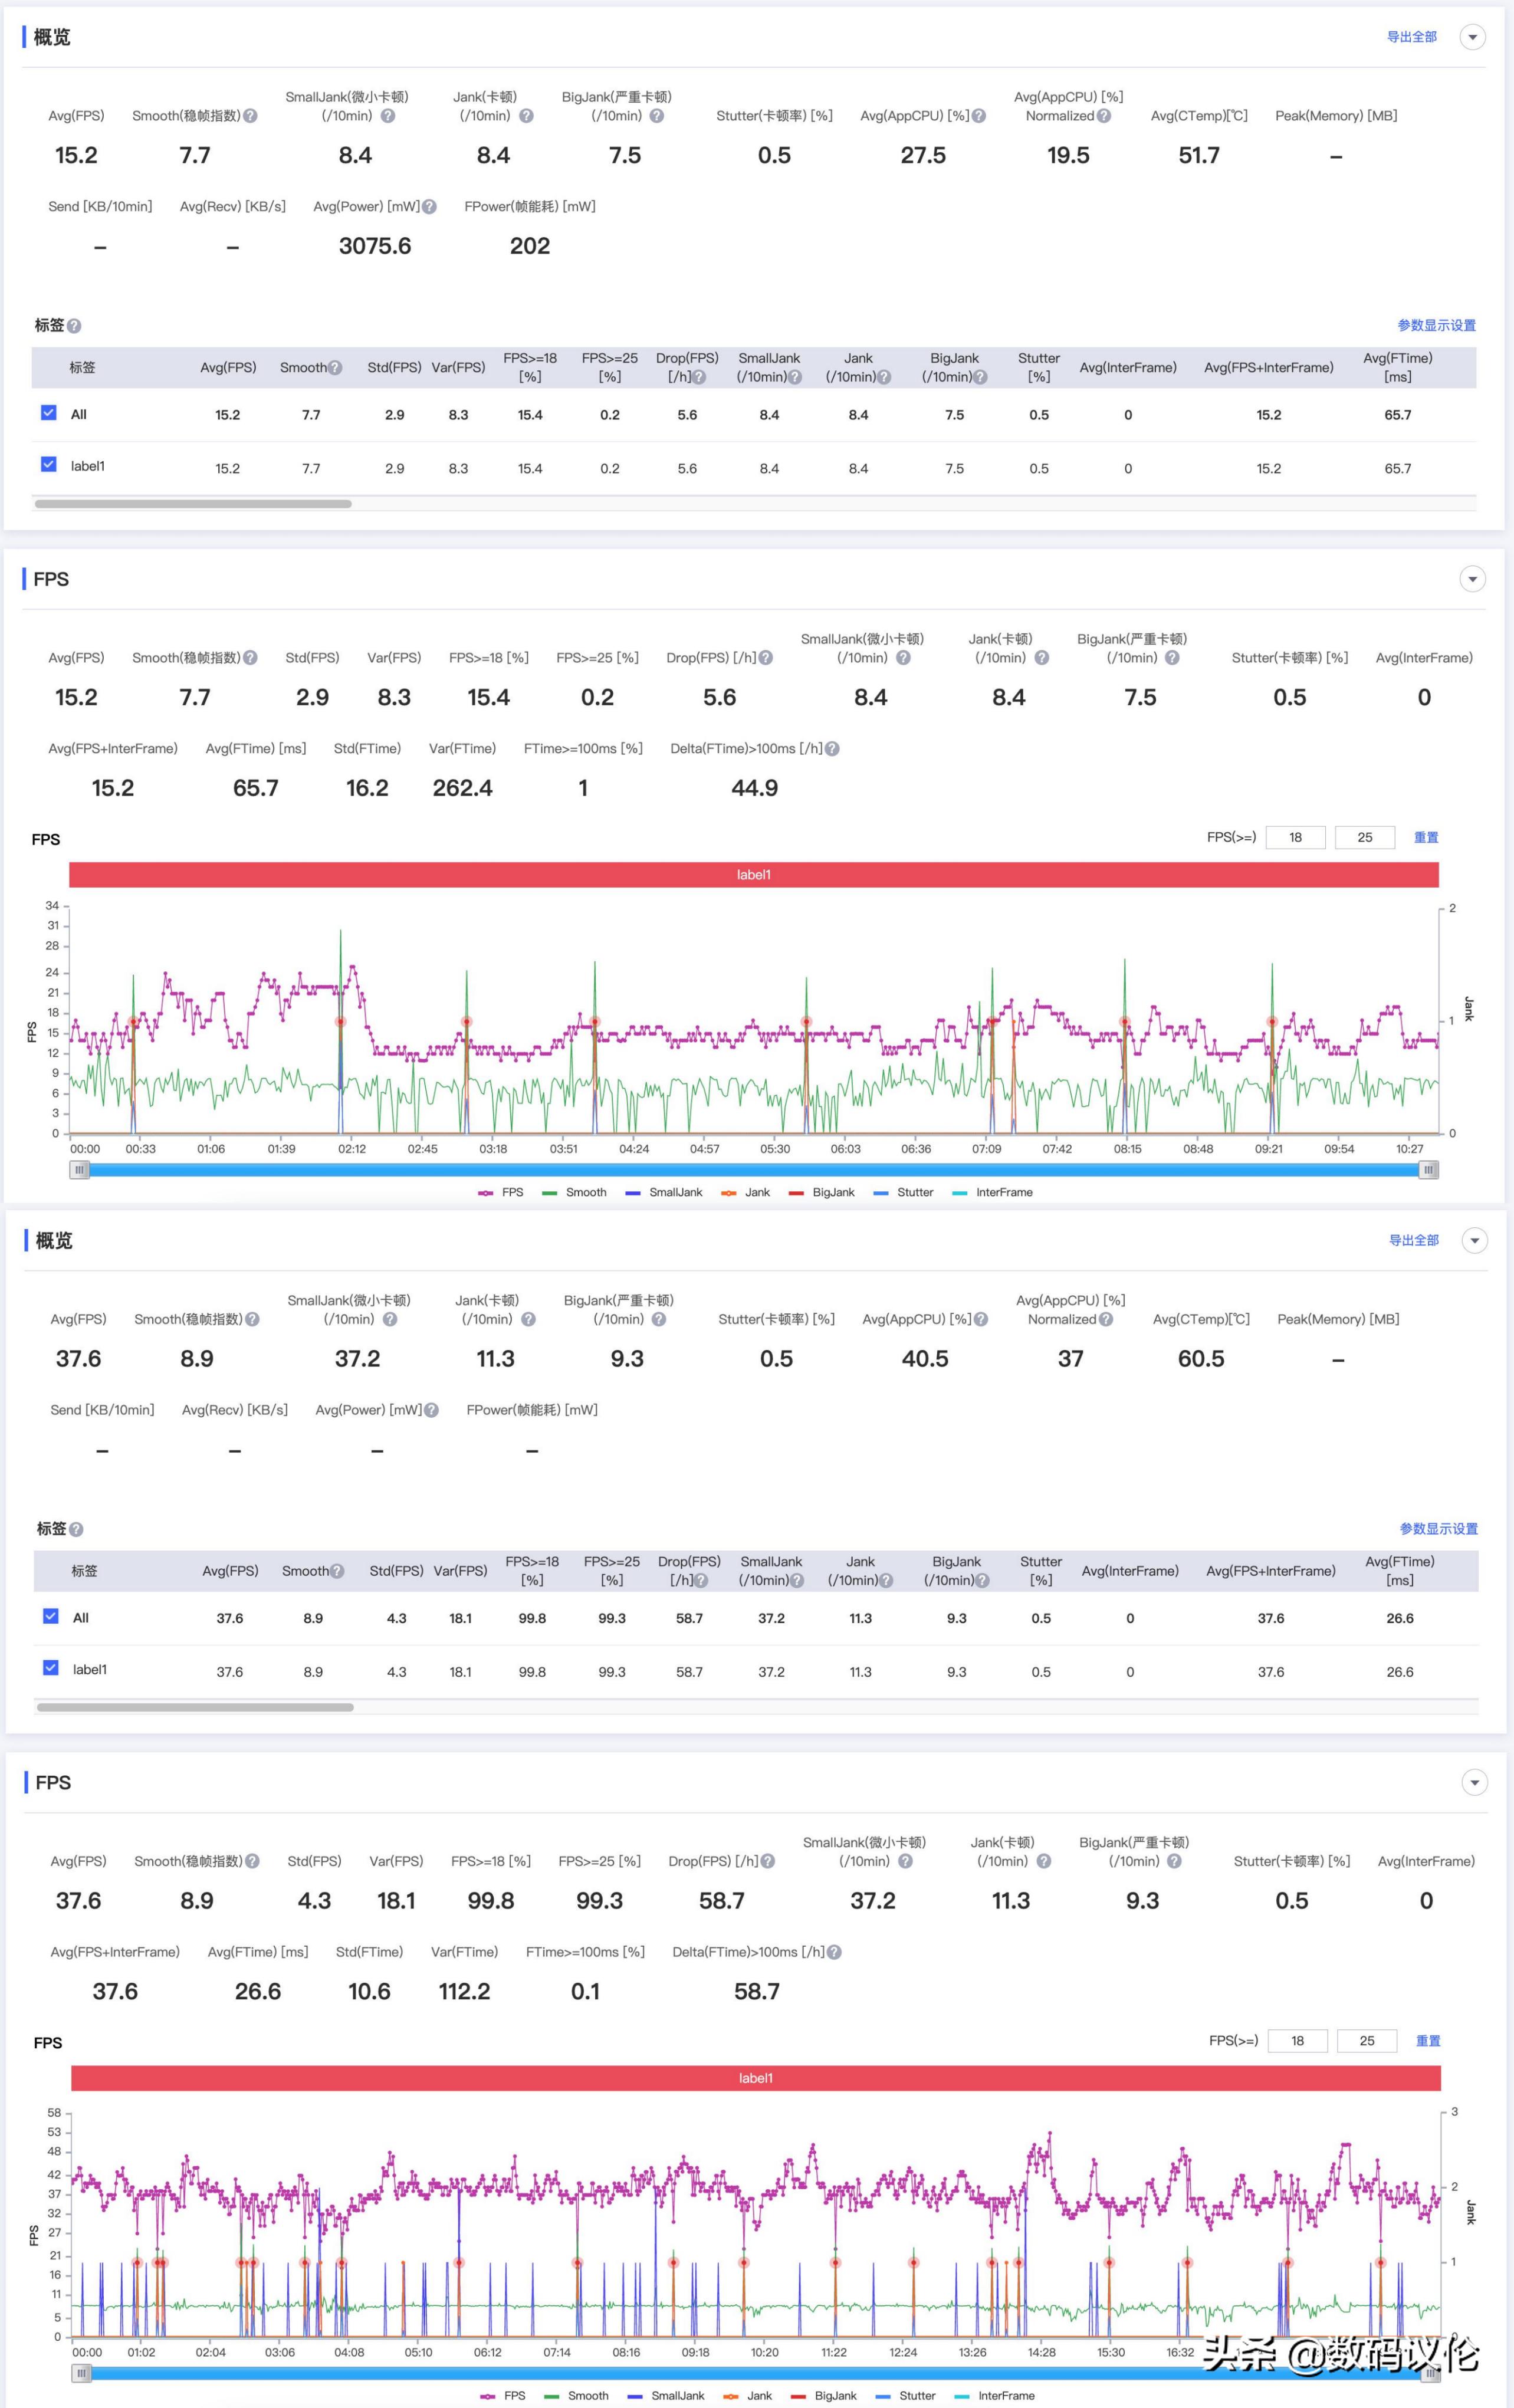The height and width of the screenshot is (2408, 1514).
Task: Collapse the second 概览 panel with its arrow
Action: pyautogui.click(x=1474, y=1241)
